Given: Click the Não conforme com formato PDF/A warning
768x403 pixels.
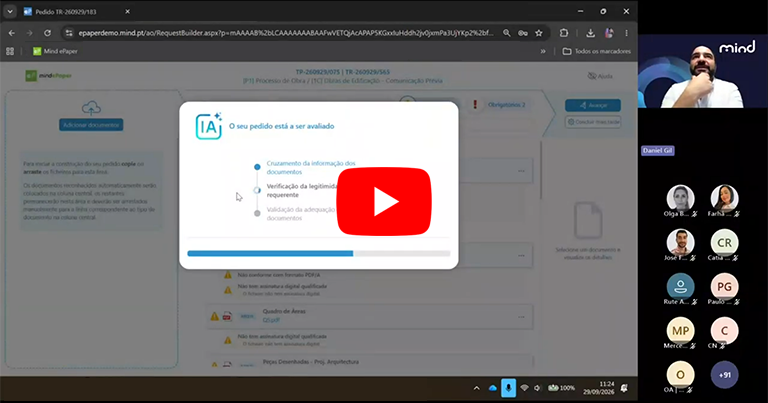Looking at the screenshot, I should tap(279, 275).
